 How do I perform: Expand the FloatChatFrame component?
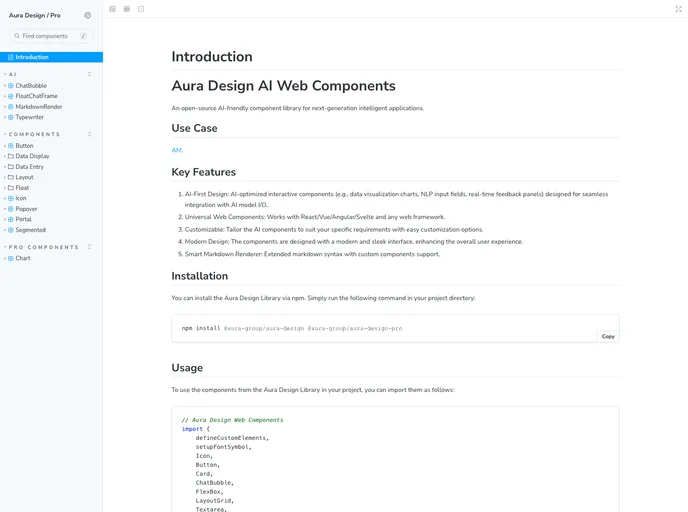click(36, 96)
